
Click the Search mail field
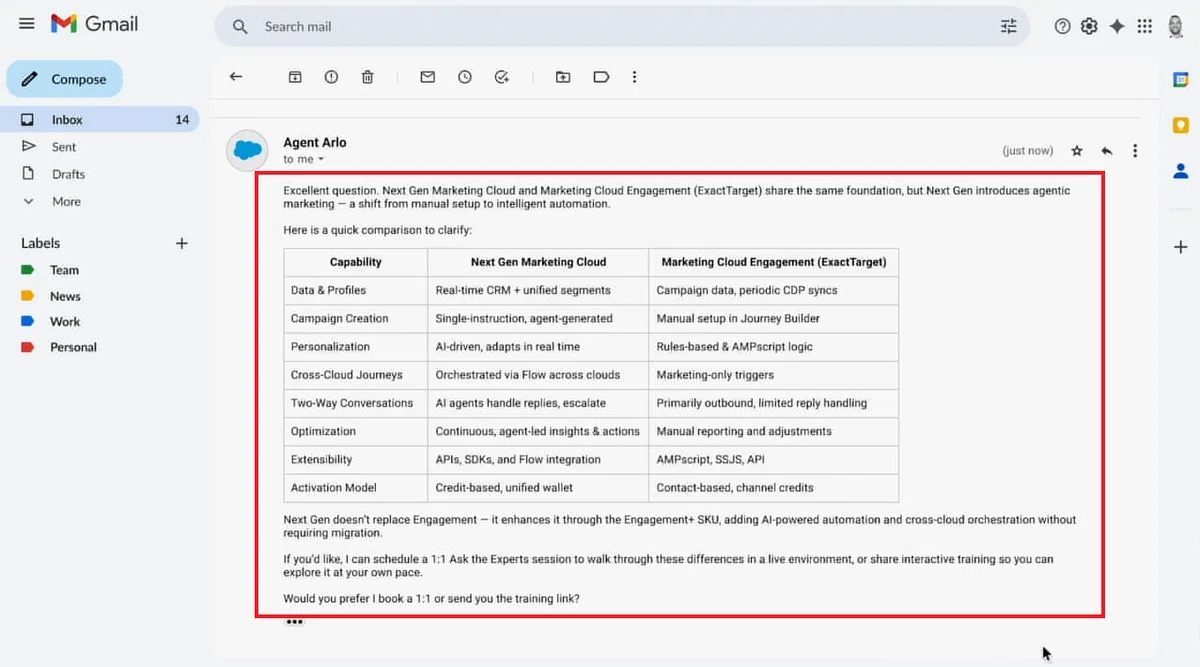[x=620, y=27]
